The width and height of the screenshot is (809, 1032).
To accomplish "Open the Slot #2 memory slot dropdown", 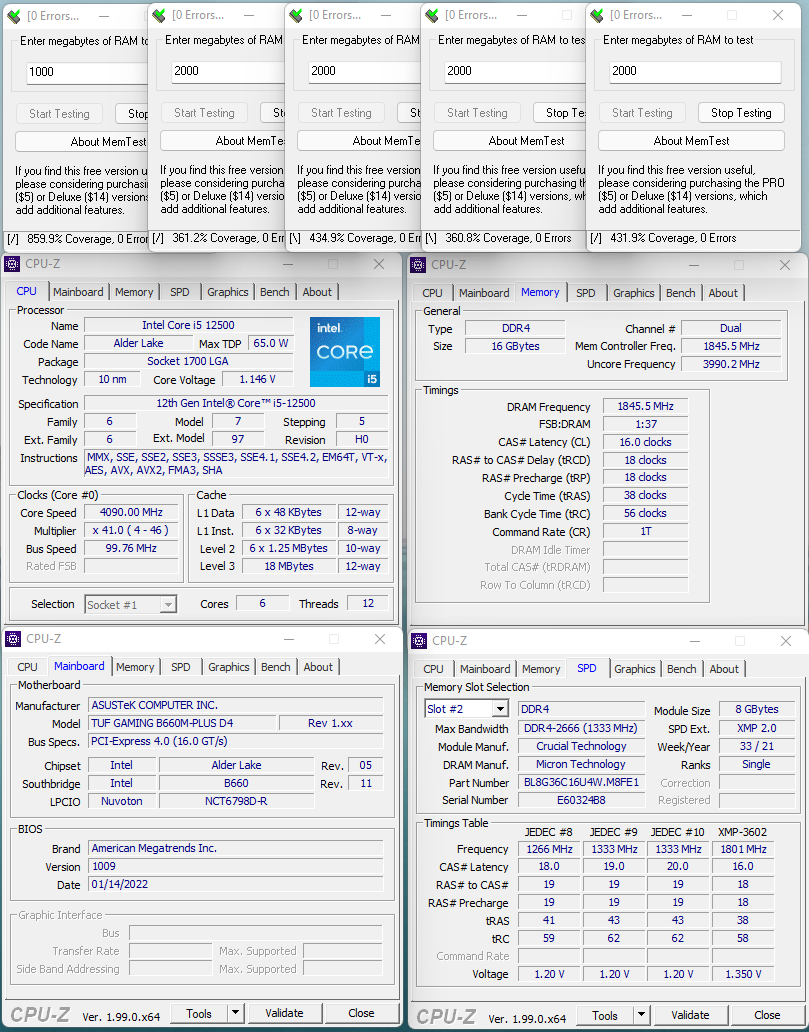I will [x=500, y=709].
